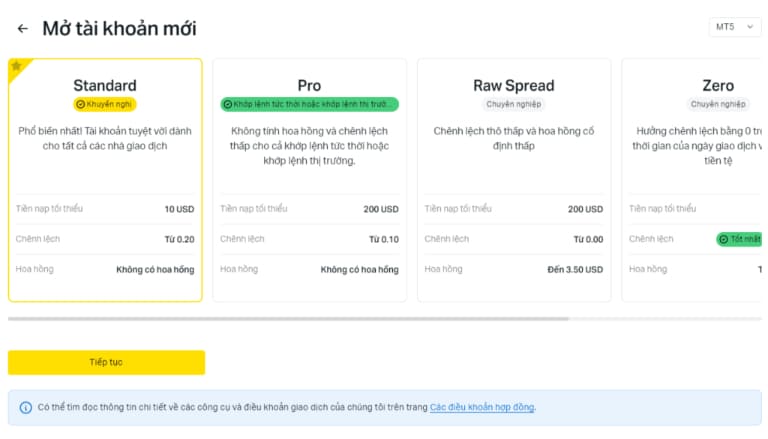
Task: Click the Chuyên nghiệp badge under Raw Spread
Action: 513,104
